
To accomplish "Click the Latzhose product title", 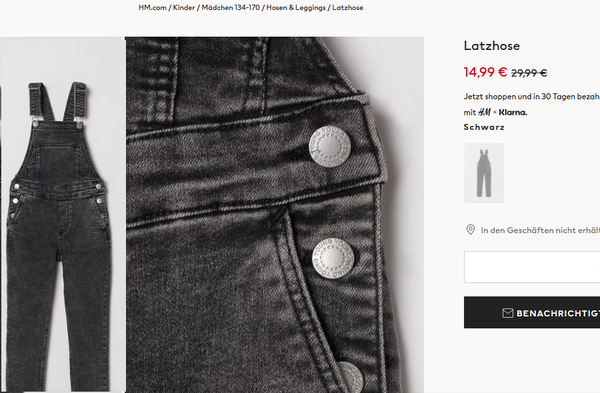I will pyautogui.click(x=492, y=46).
